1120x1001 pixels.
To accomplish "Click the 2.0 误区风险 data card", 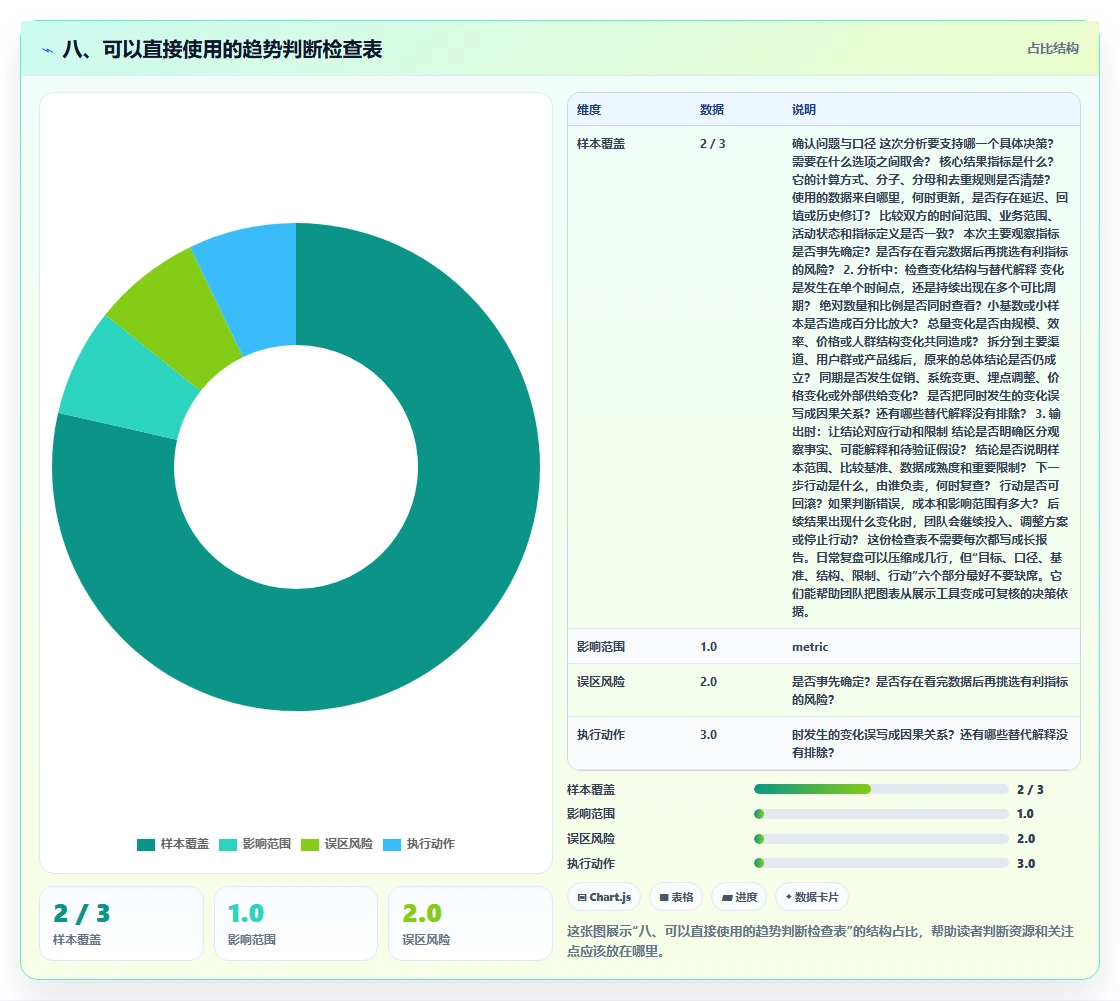I will [x=470, y=924].
